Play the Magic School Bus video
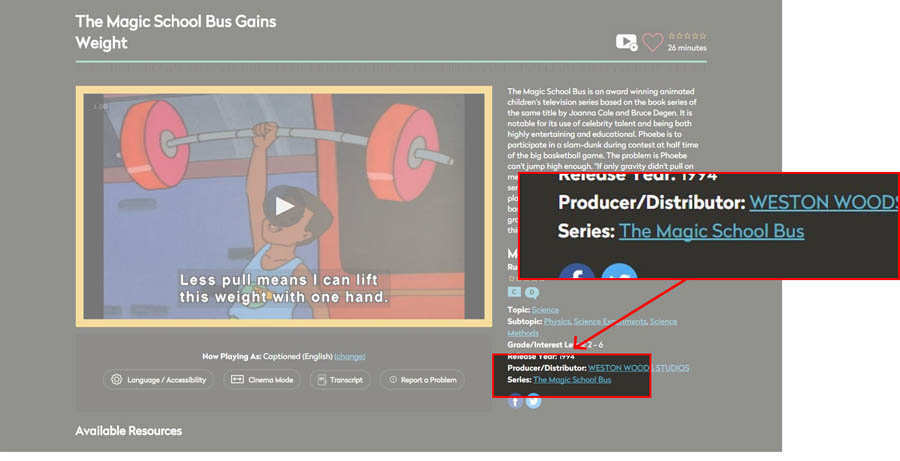Screen dimensions: 900x461 [284, 206]
